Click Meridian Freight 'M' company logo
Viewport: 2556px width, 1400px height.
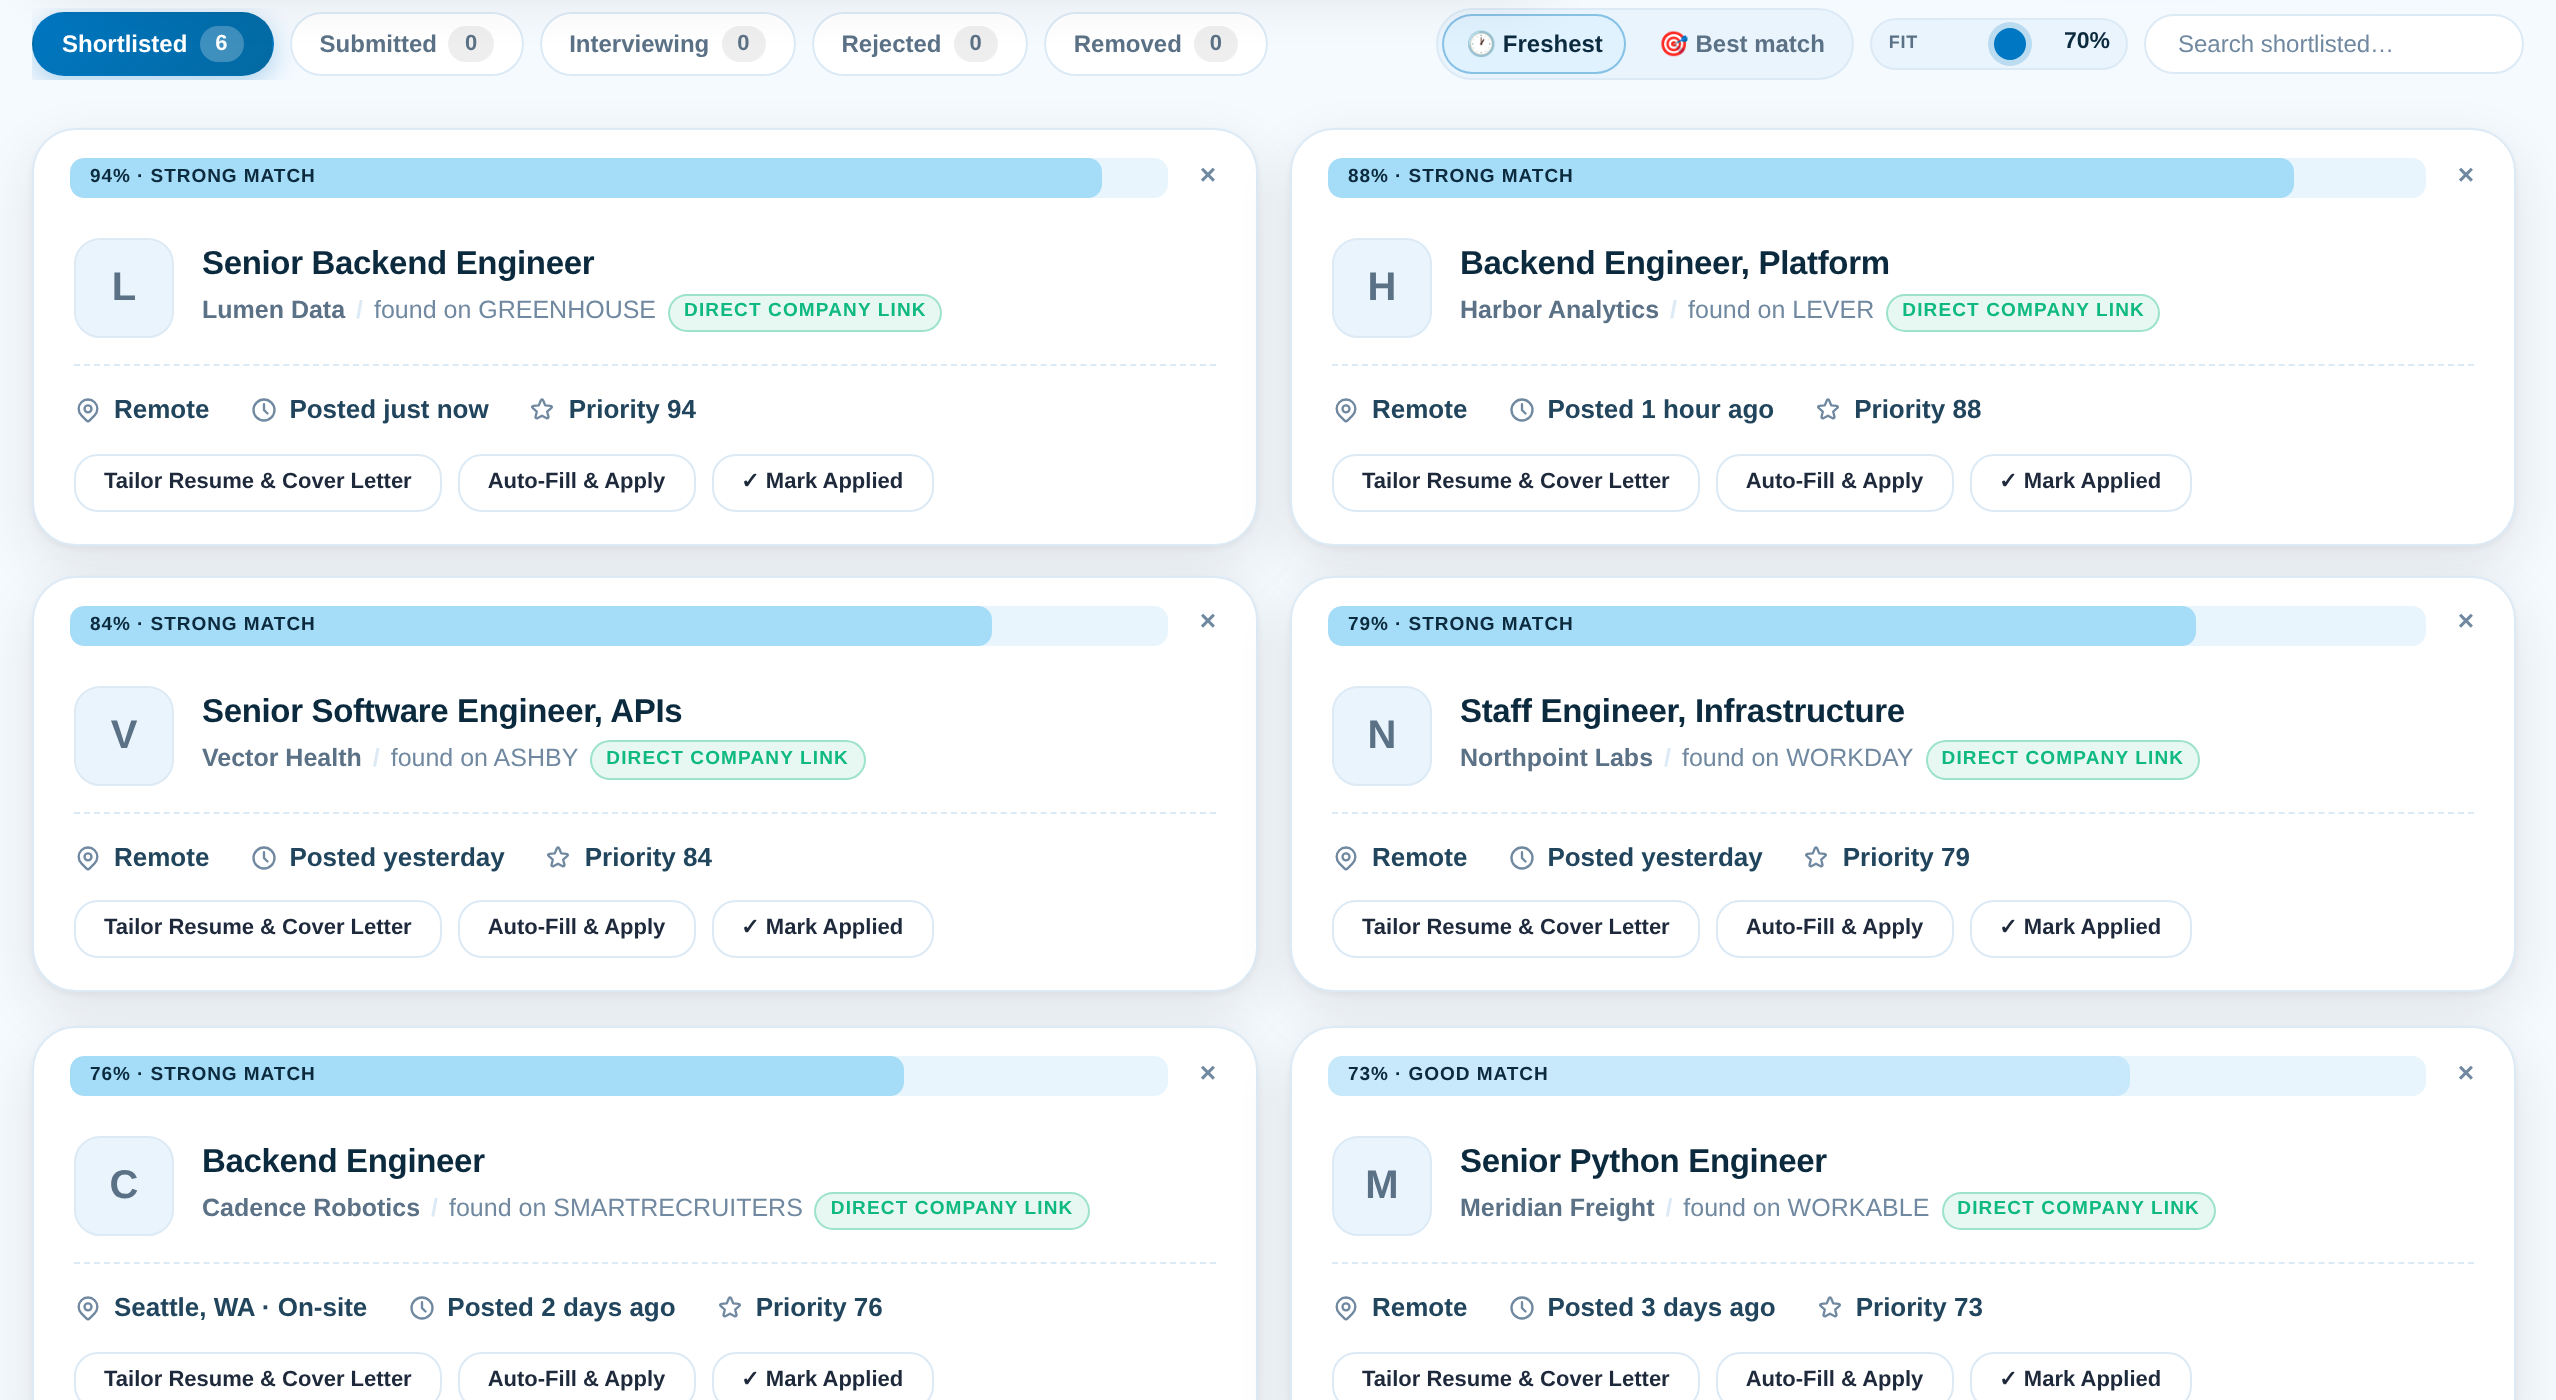(1382, 1186)
